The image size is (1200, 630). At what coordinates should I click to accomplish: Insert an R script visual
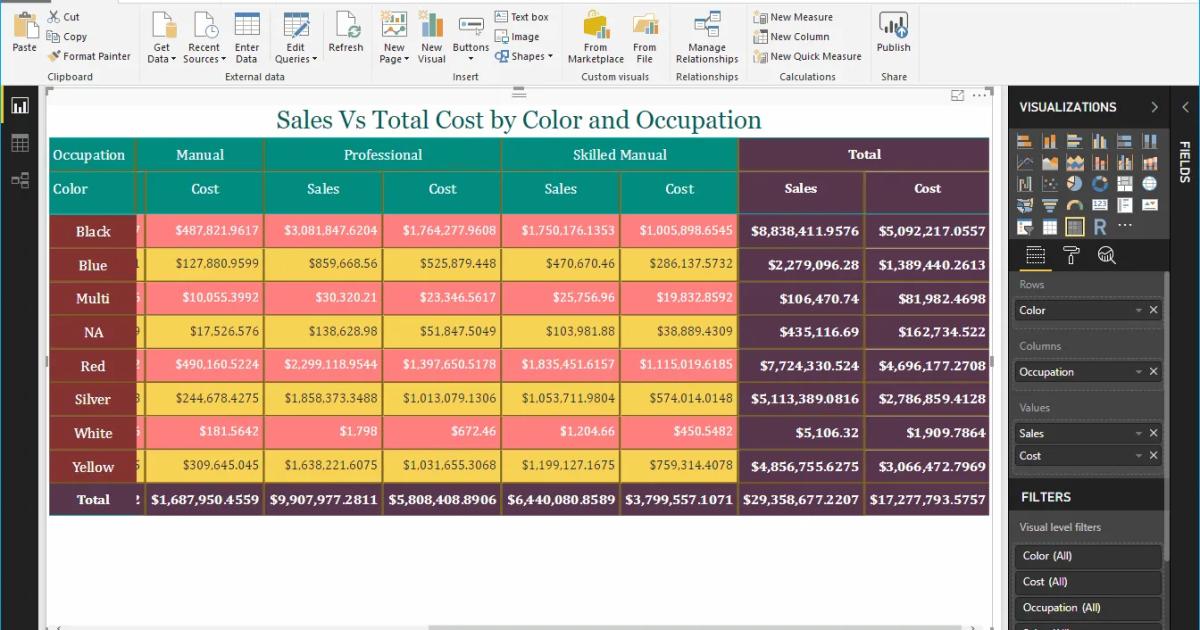(x=1100, y=227)
